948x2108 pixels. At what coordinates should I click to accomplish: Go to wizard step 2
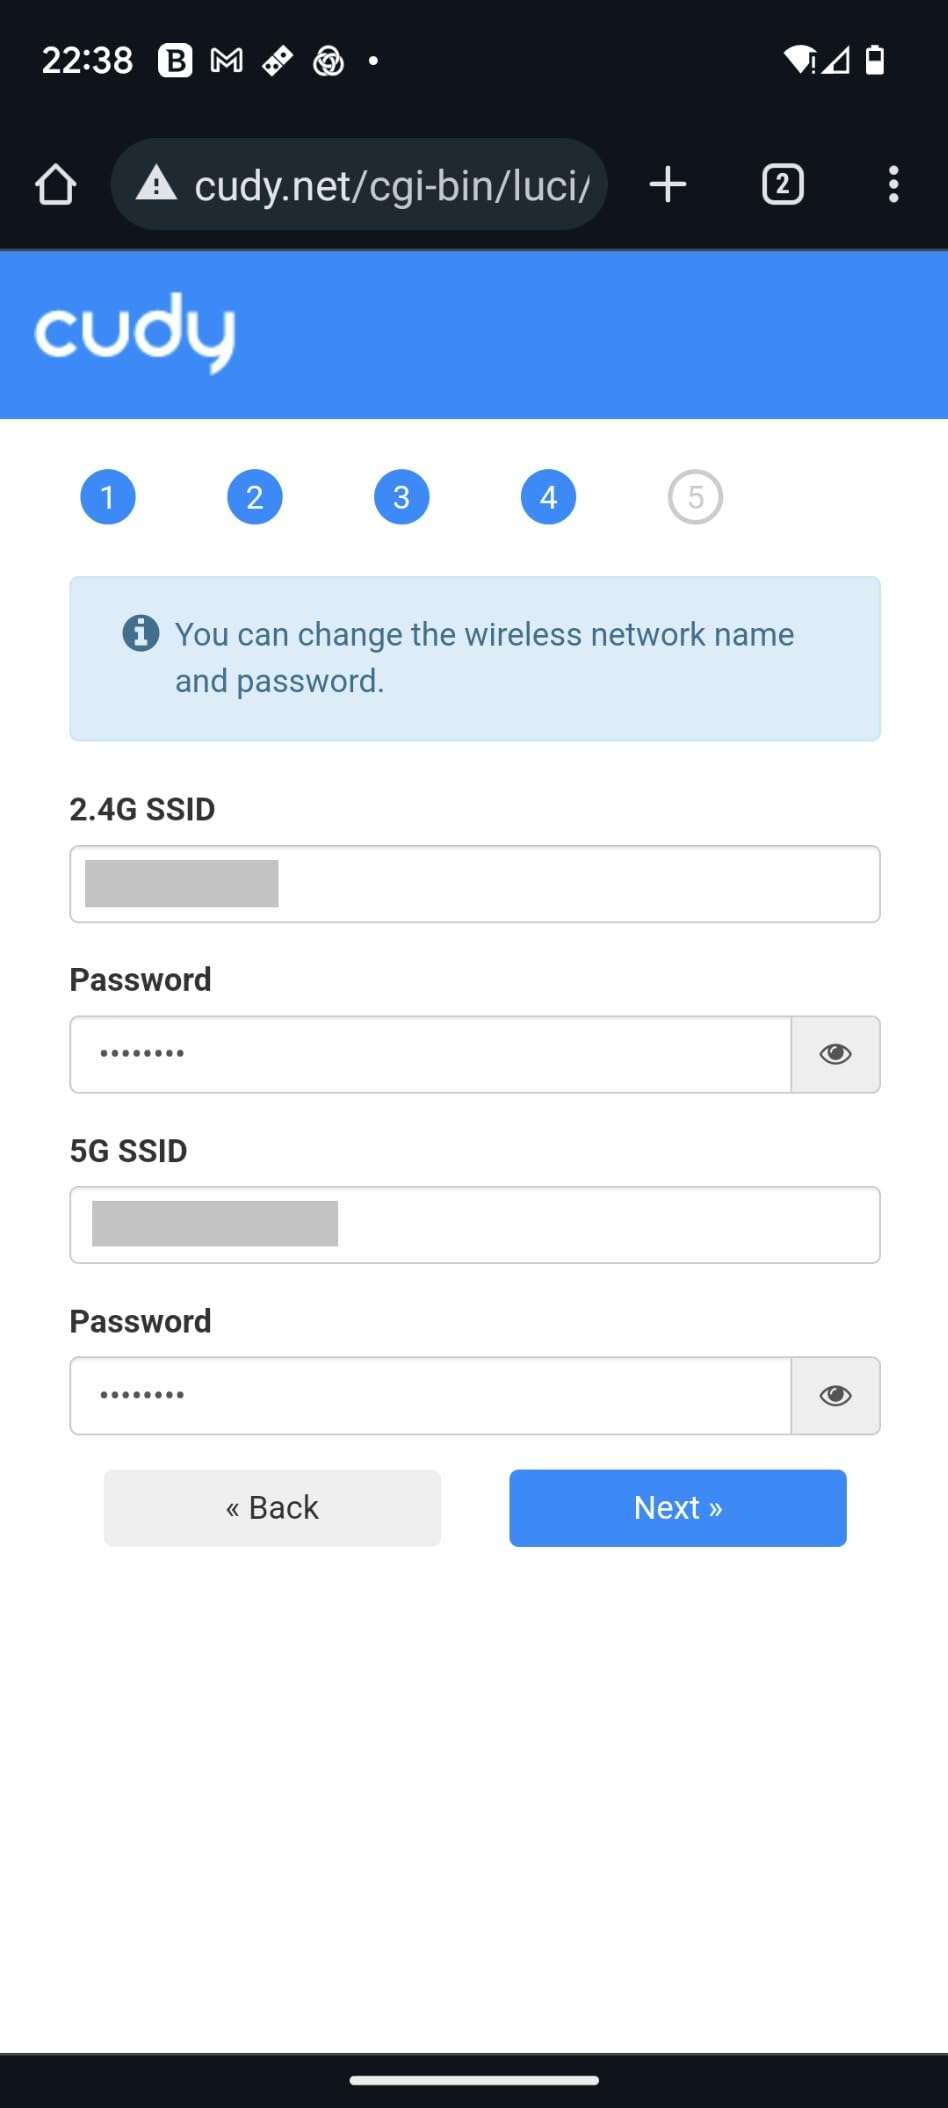pyautogui.click(x=255, y=497)
